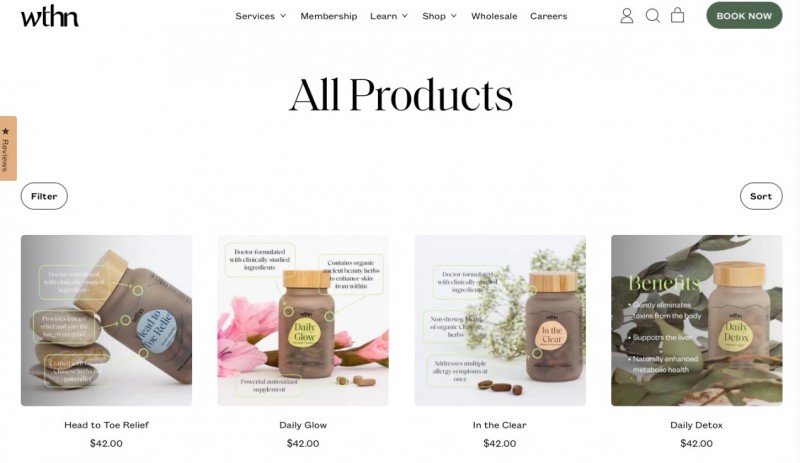Click the Book Now button
This screenshot has height=463, width=800.
pos(744,16)
